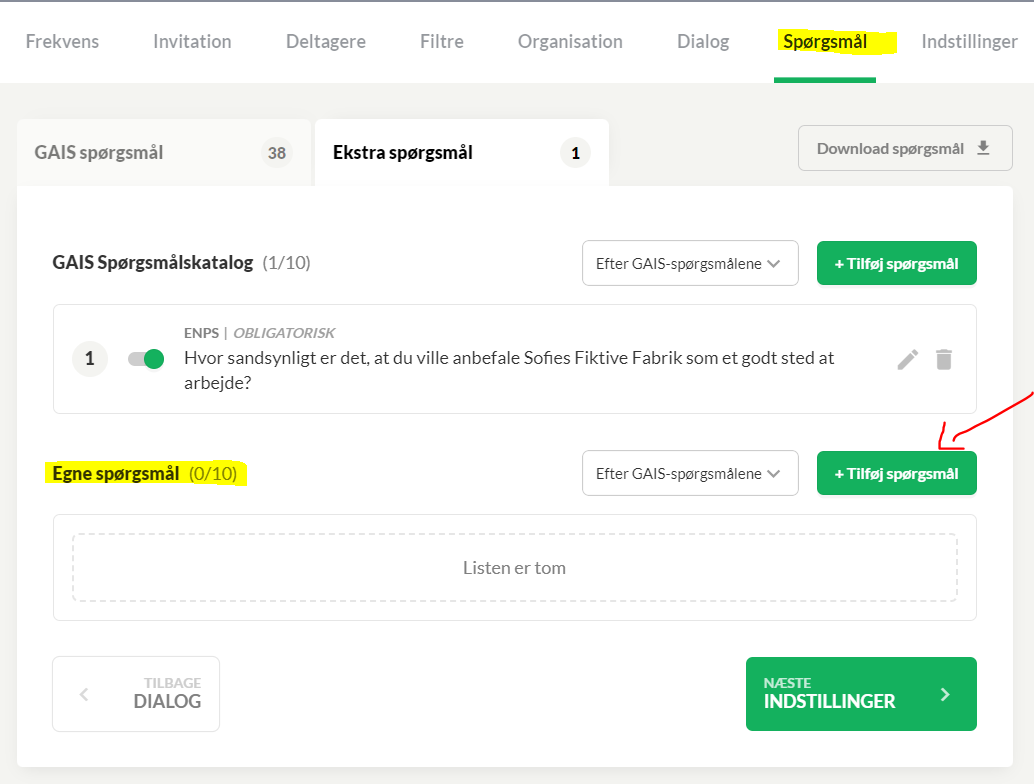This screenshot has width=1034, height=784.
Task: Add question to GAIS Spørgsmålskatalog
Action: [896, 263]
